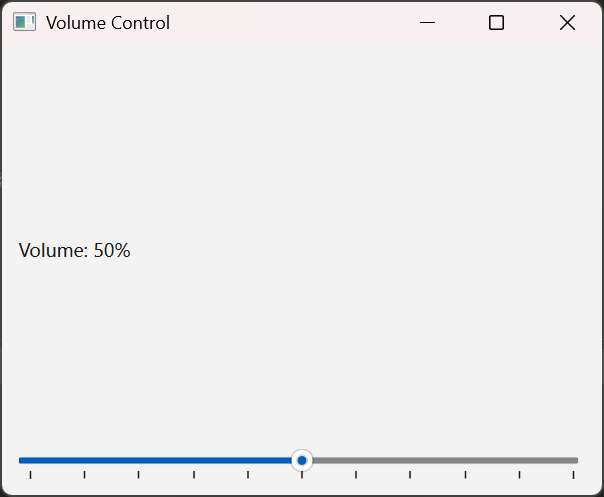This screenshot has width=604, height=497.
Task: Click the blue filled slider track
Action: [x=155, y=460]
